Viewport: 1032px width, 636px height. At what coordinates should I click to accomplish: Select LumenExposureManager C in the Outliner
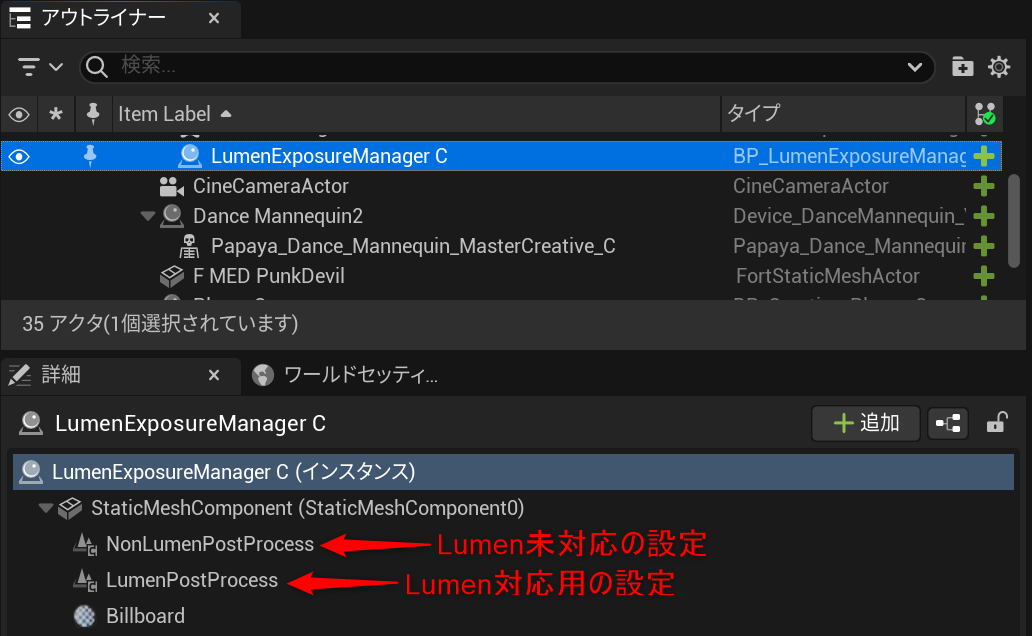point(501,156)
